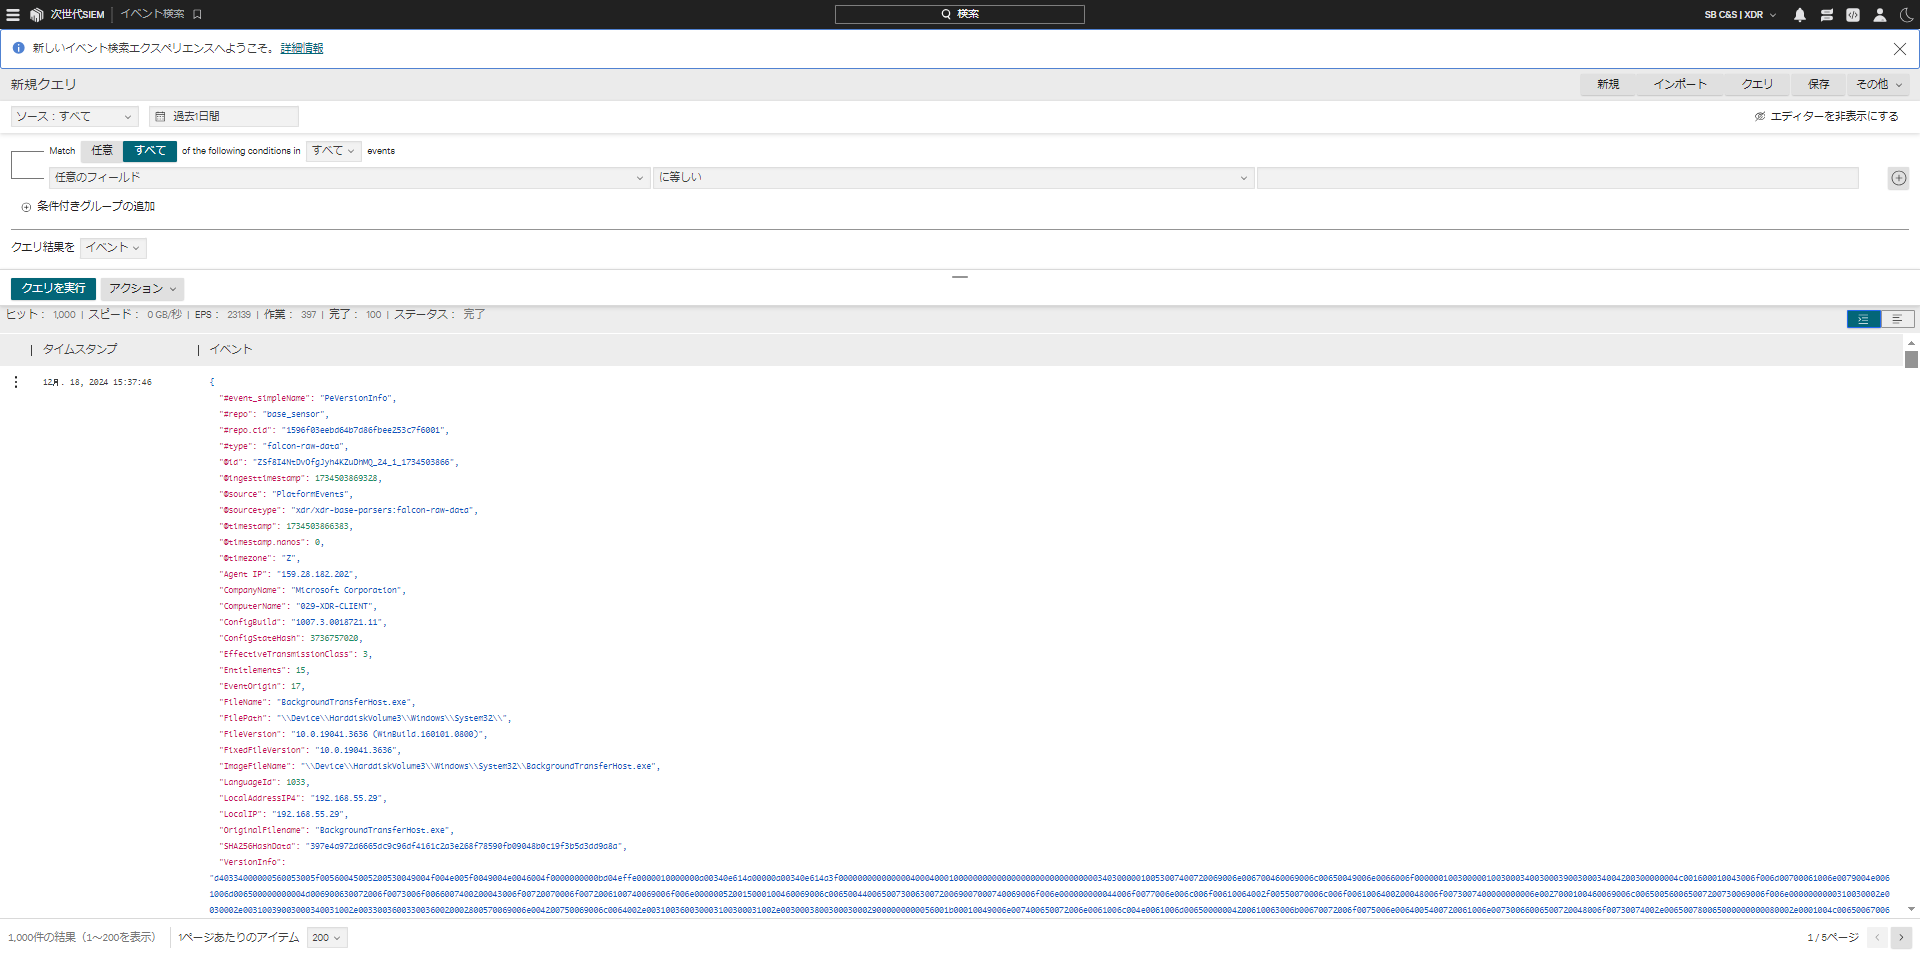The height and width of the screenshot is (957, 1920).
Task: Click the イベント column header
Action: click(231, 350)
